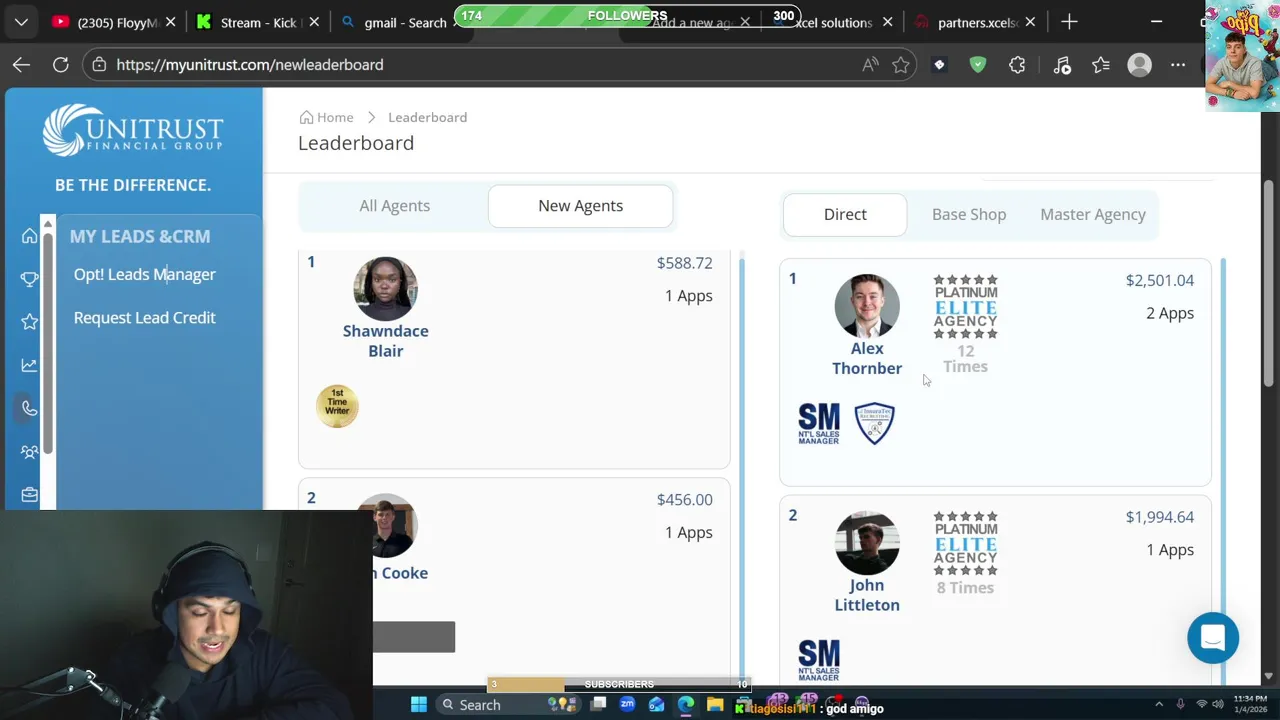The width and height of the screenshot is (1280, 720).
Task: Click the Leaderboard breadcrumb
Action: pyautogui.click(x=427, y=118)
